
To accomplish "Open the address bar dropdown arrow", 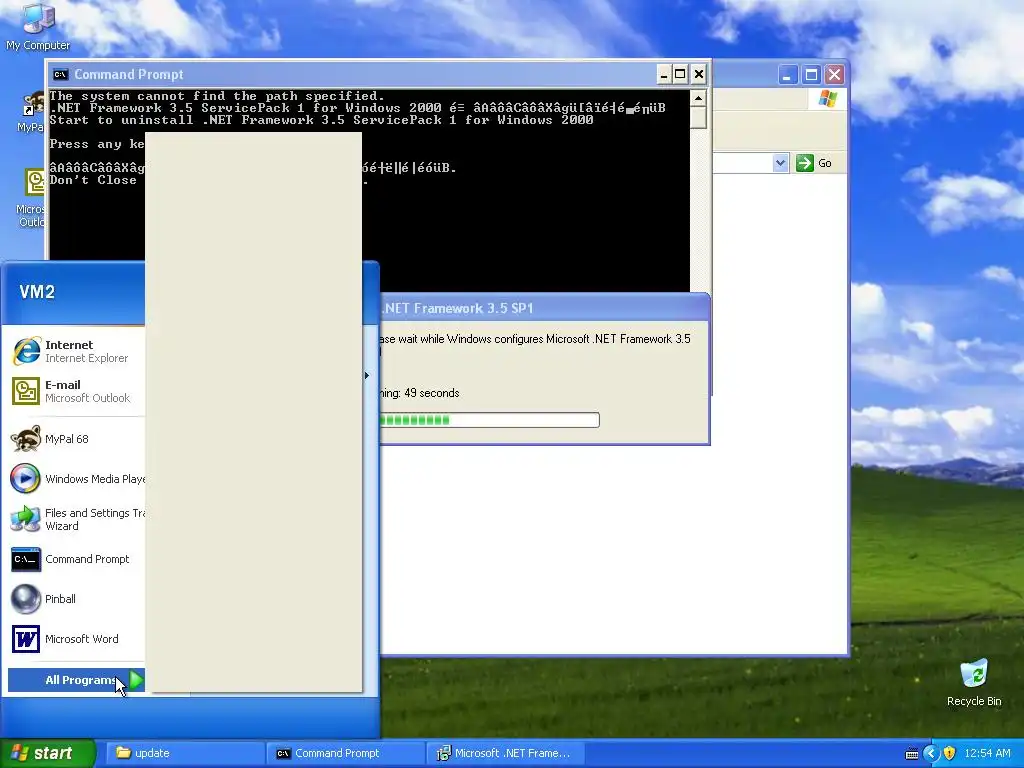I will pyautogui.click(x=780, y=163).
